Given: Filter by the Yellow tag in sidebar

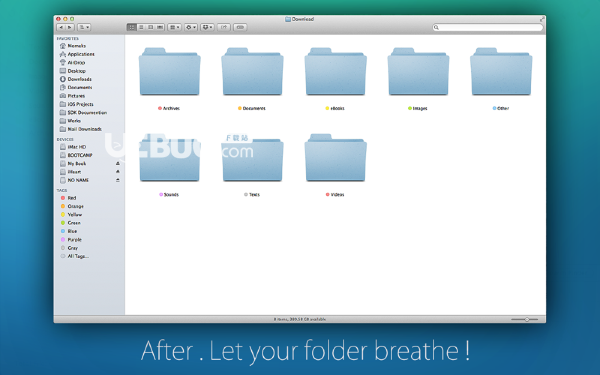Looking at the screenshot, I should click(x=71, y=215).
